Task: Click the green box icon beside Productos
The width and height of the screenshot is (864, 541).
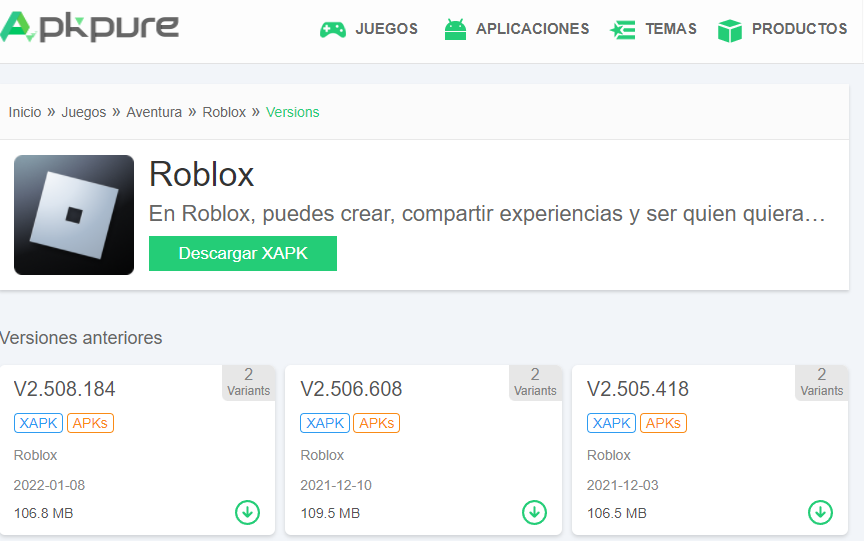Action: [730, 30]
